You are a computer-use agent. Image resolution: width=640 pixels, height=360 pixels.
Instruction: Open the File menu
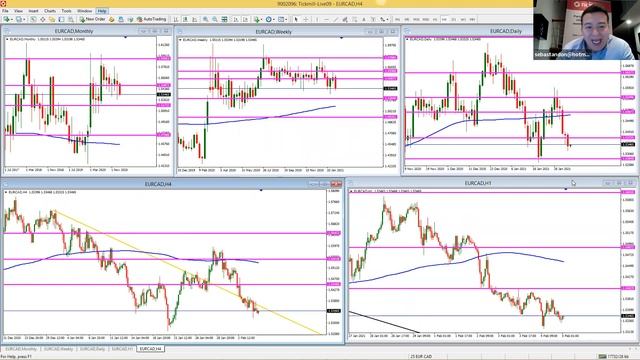5,11
